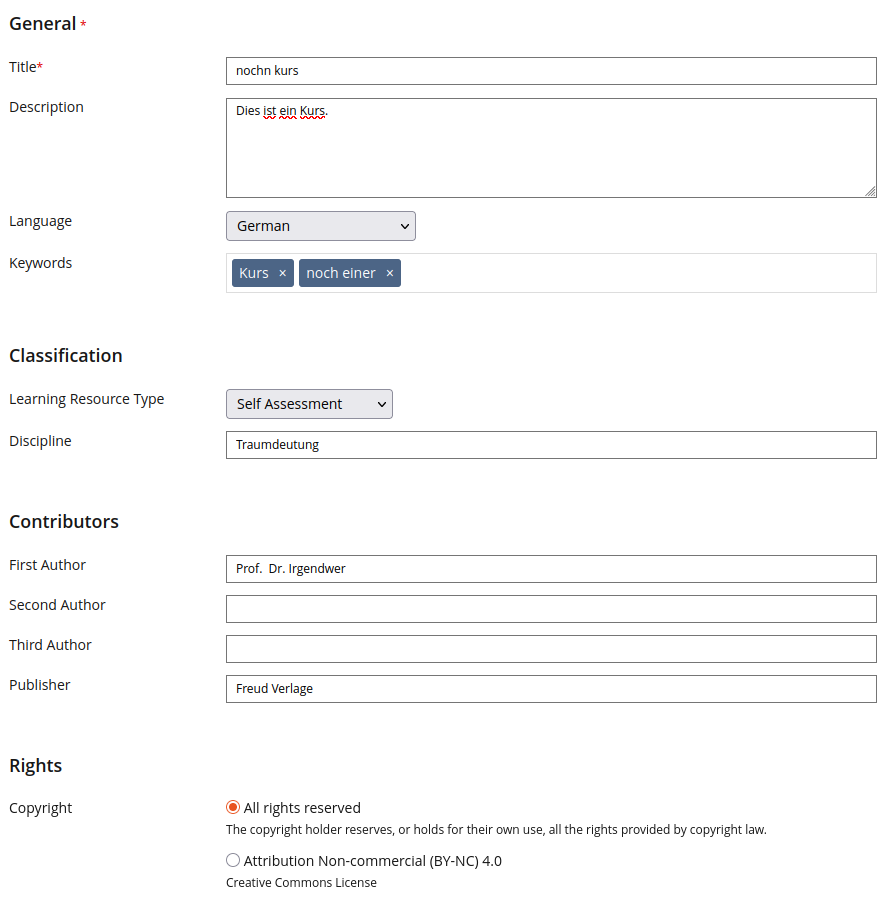
Task: Open the Language dropdown
Action: click(x=320, y=226)
